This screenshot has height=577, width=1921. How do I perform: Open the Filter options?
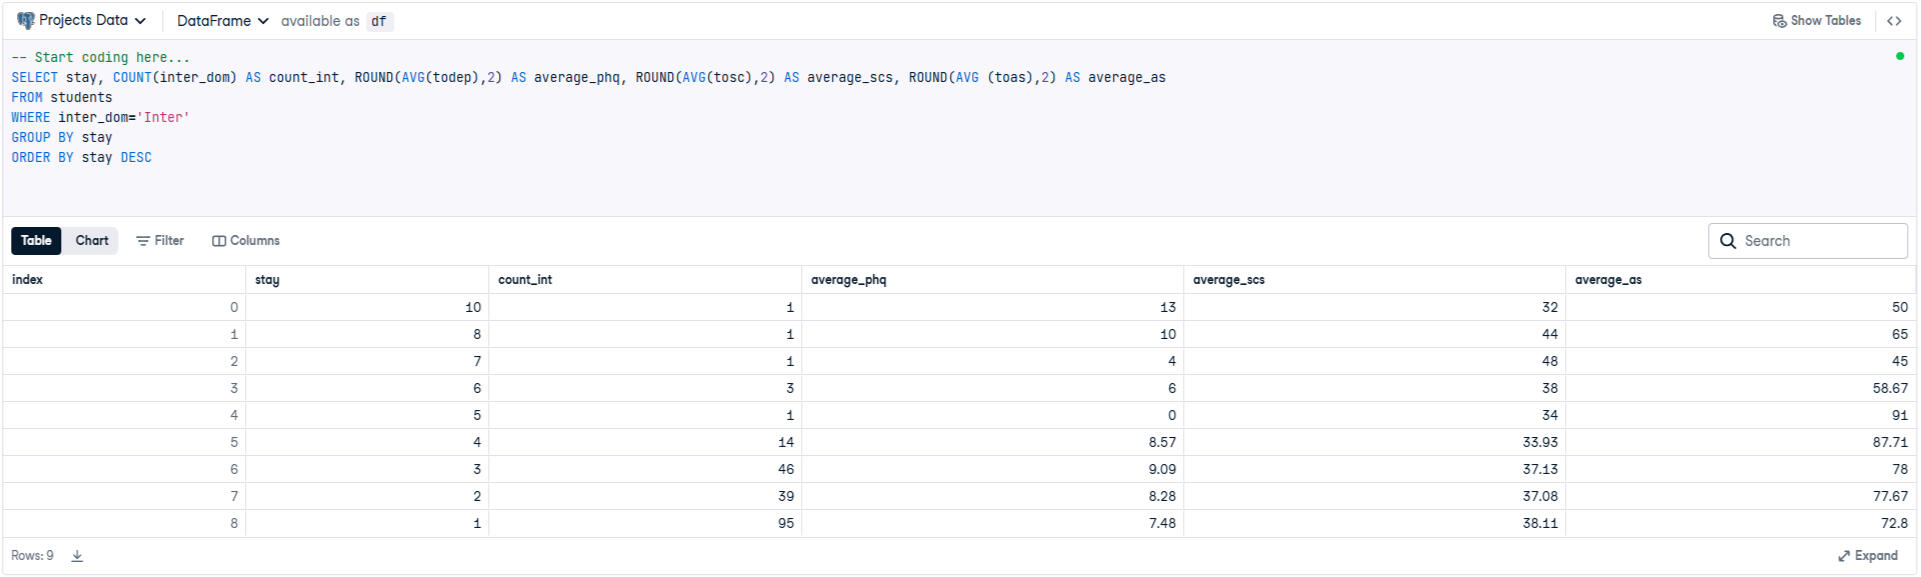160,241
